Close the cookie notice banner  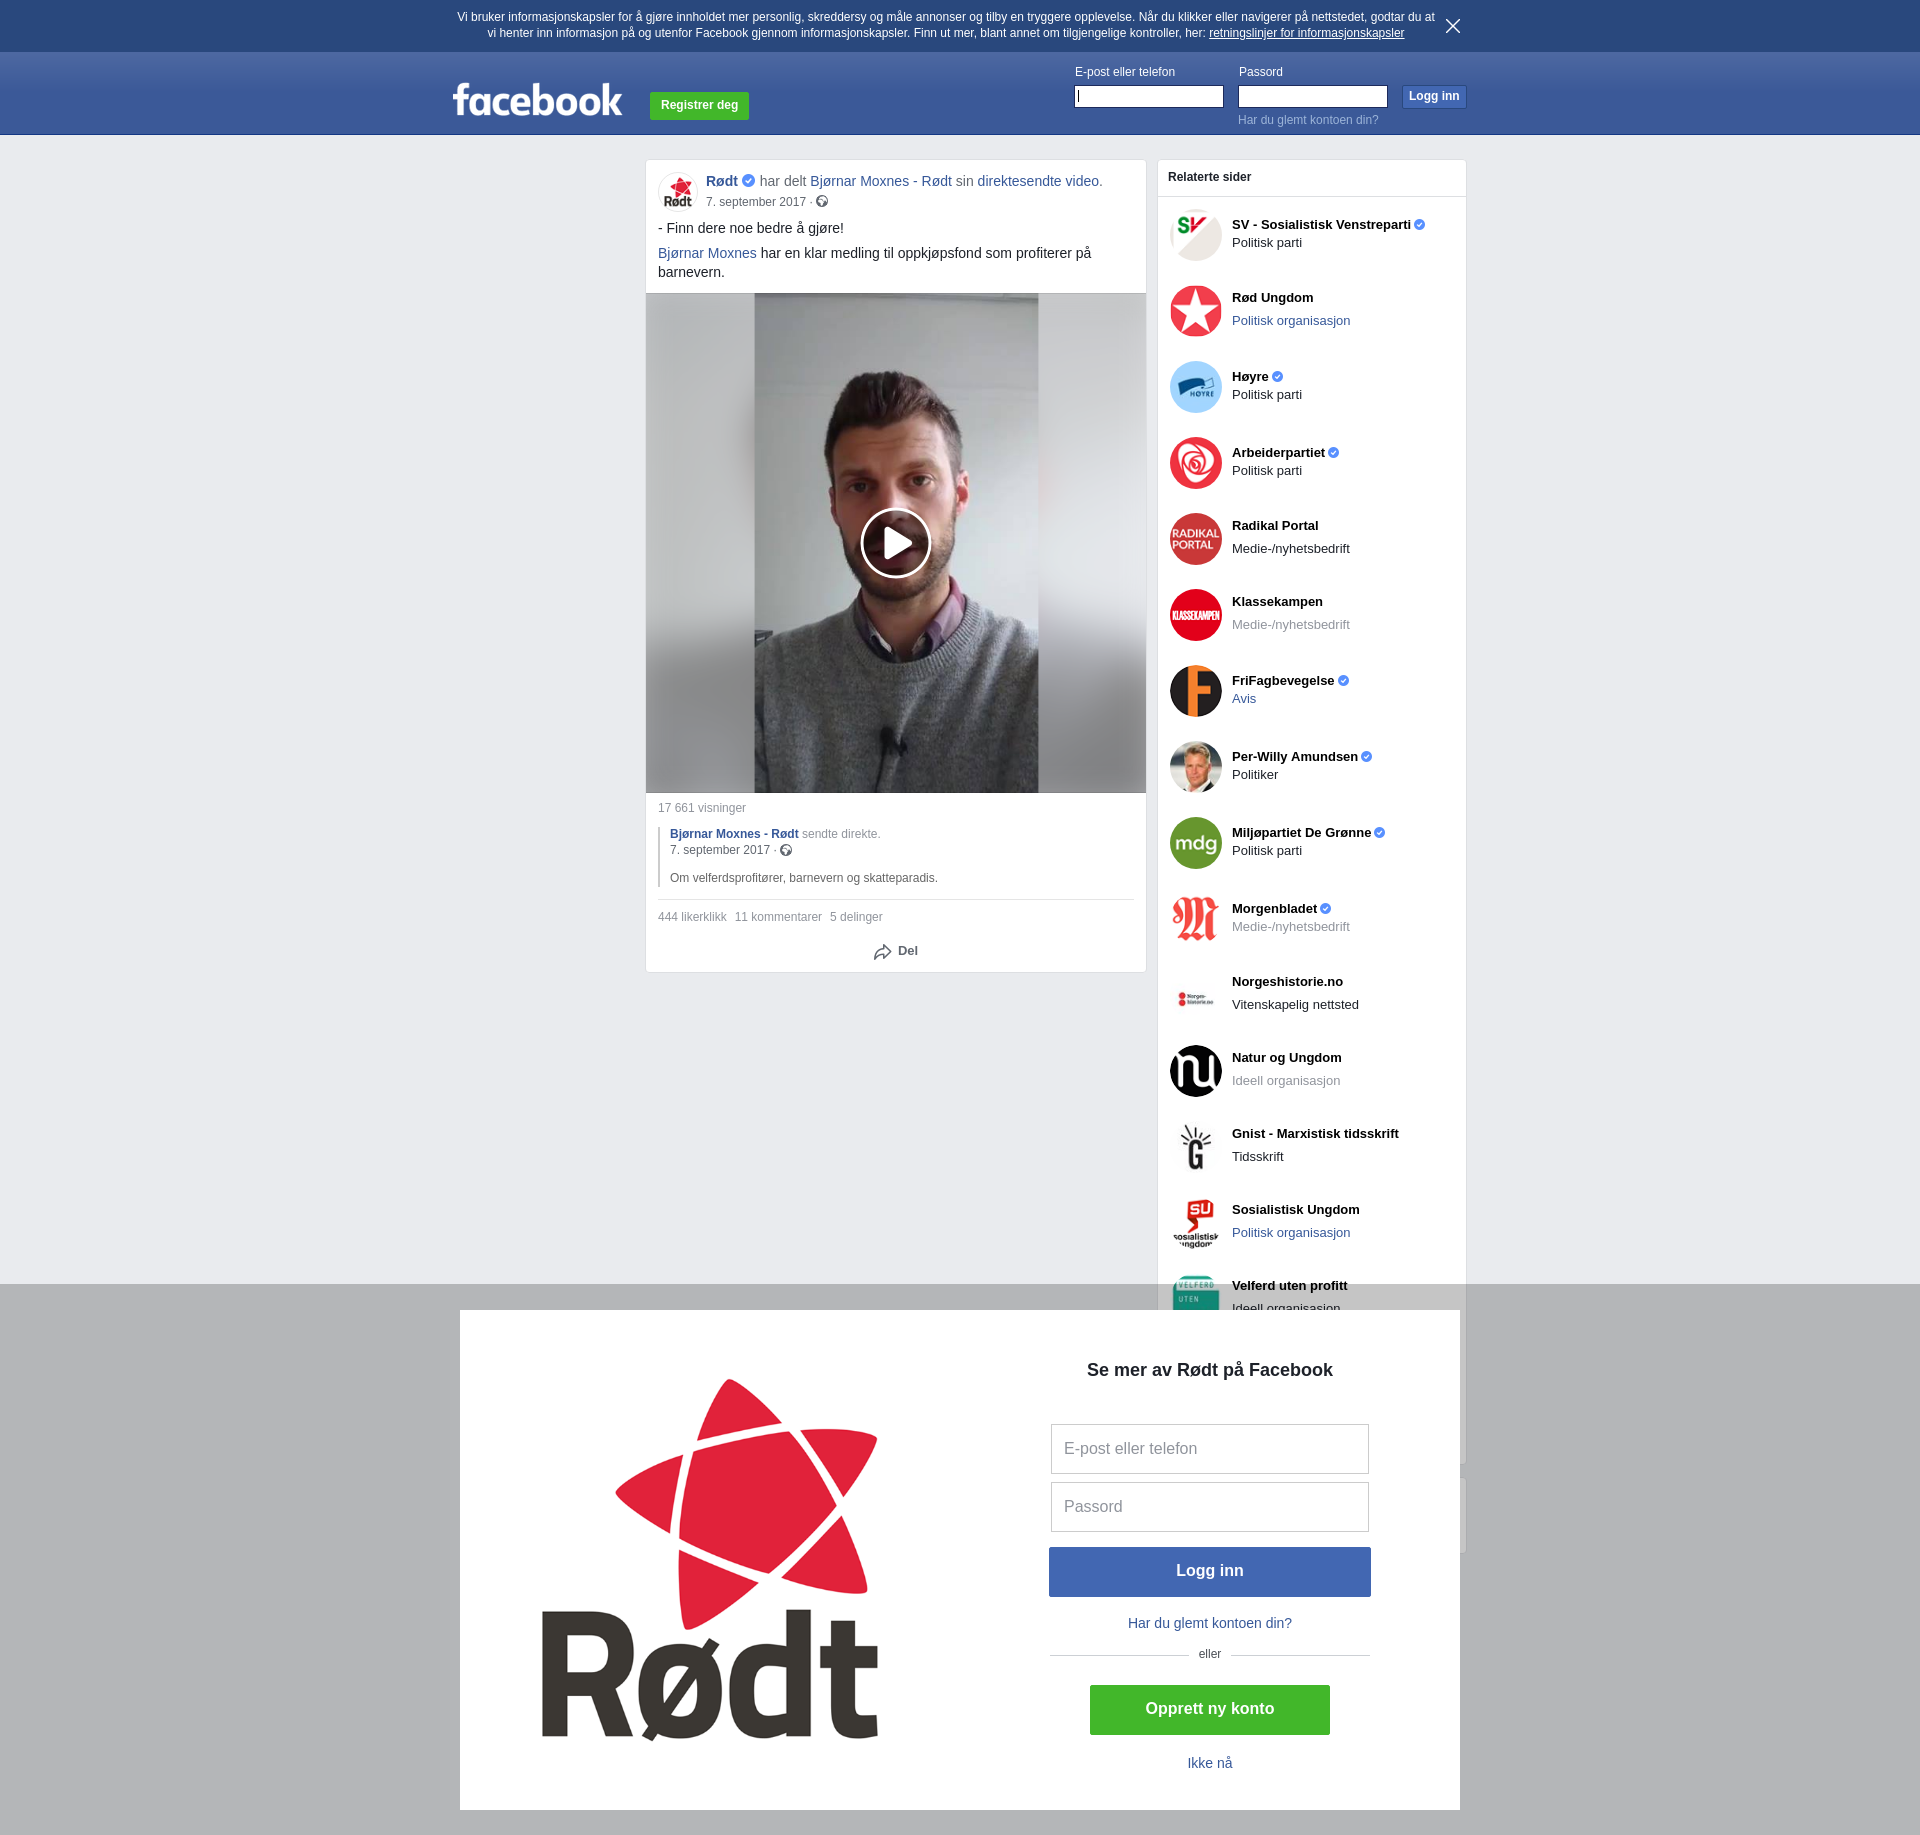[x=1453, y=26]
